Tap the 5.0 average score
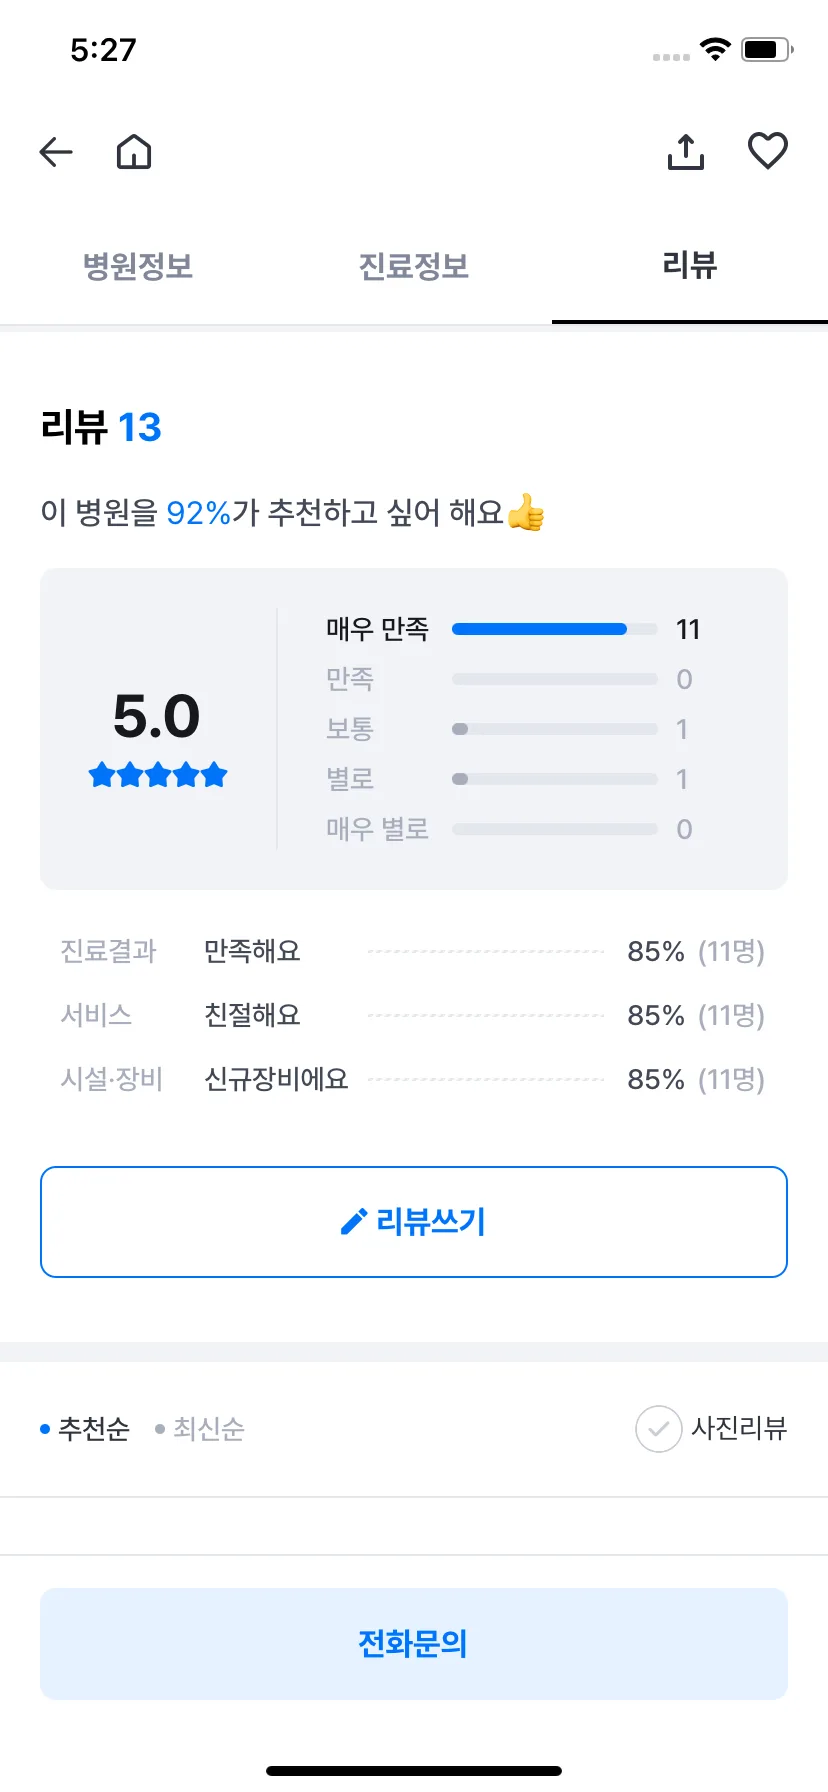The image size is (828, 1792). click(157, 716)
